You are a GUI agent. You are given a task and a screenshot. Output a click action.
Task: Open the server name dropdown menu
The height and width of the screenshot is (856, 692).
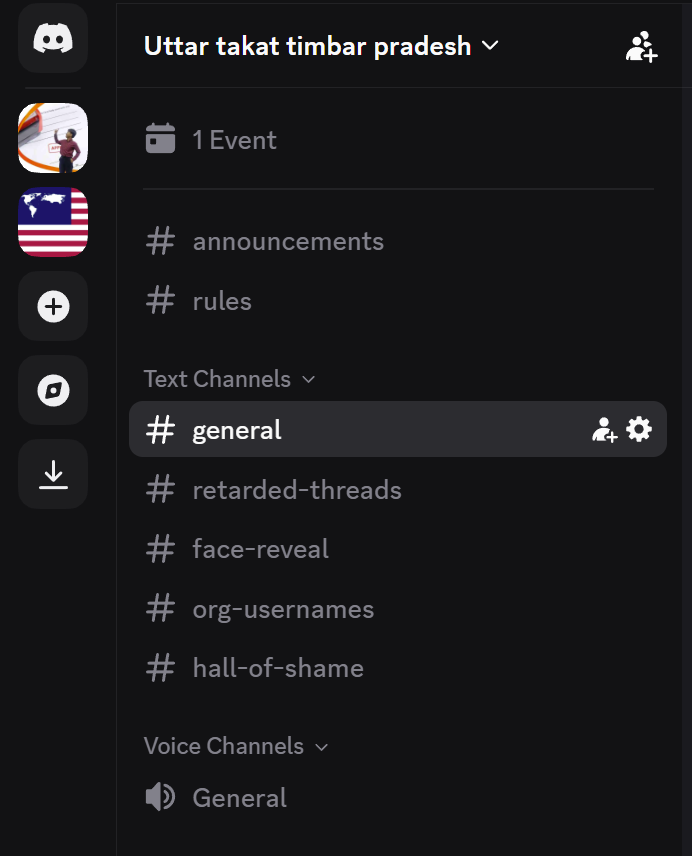(490, 45)
